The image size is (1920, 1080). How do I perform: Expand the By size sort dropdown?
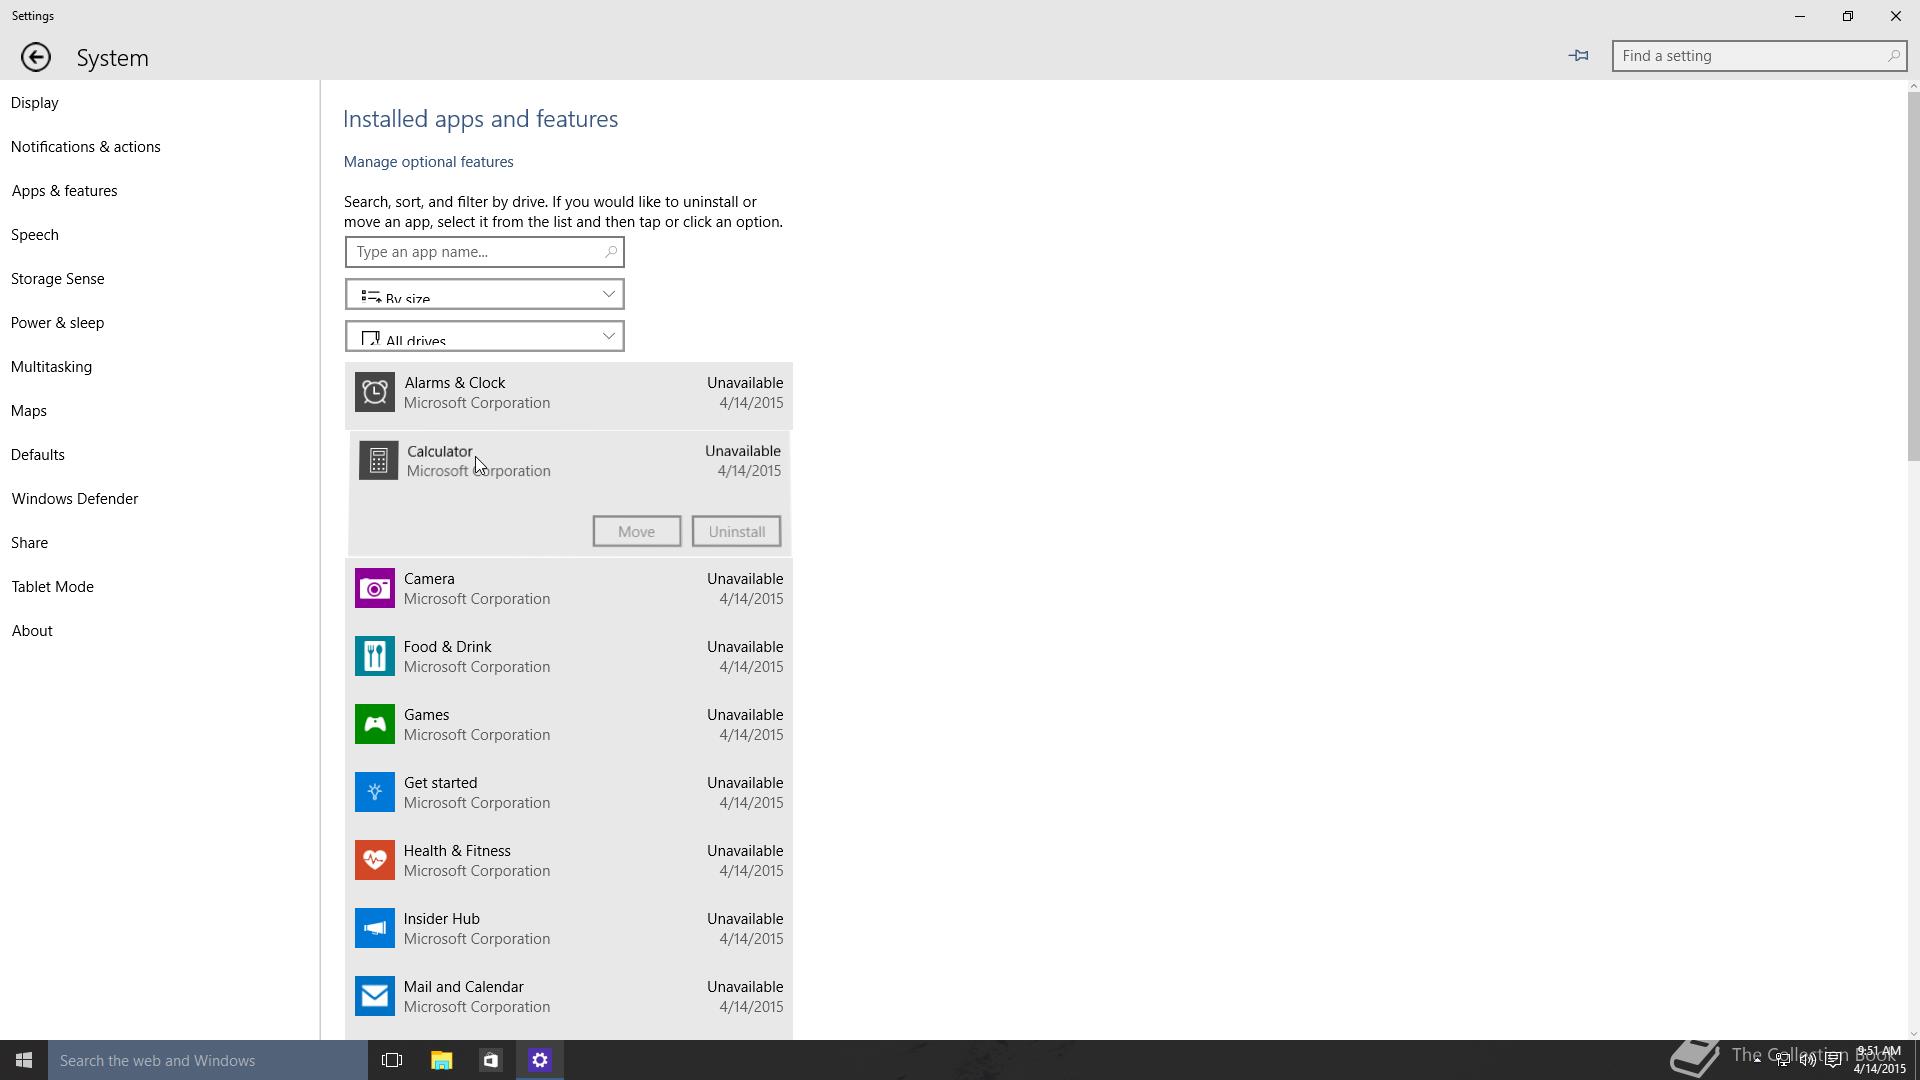485,294
